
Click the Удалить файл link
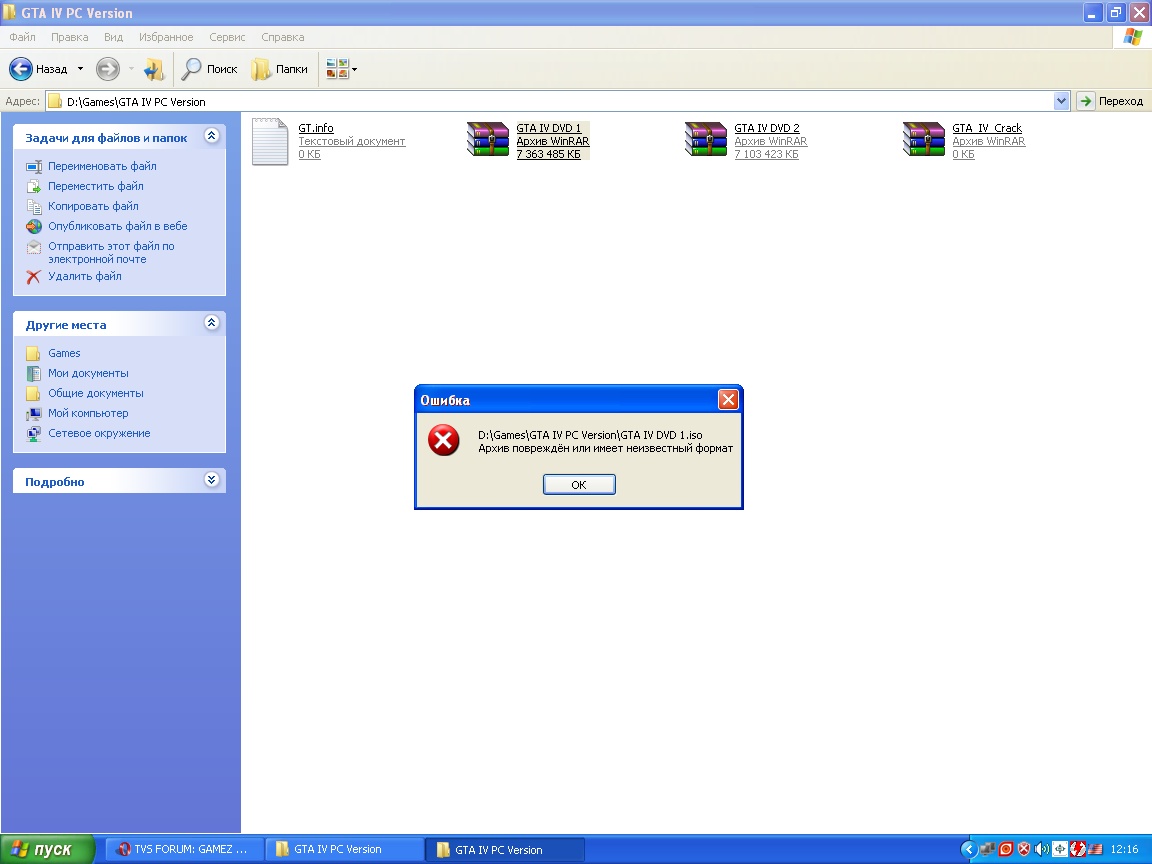click(84, 276)
